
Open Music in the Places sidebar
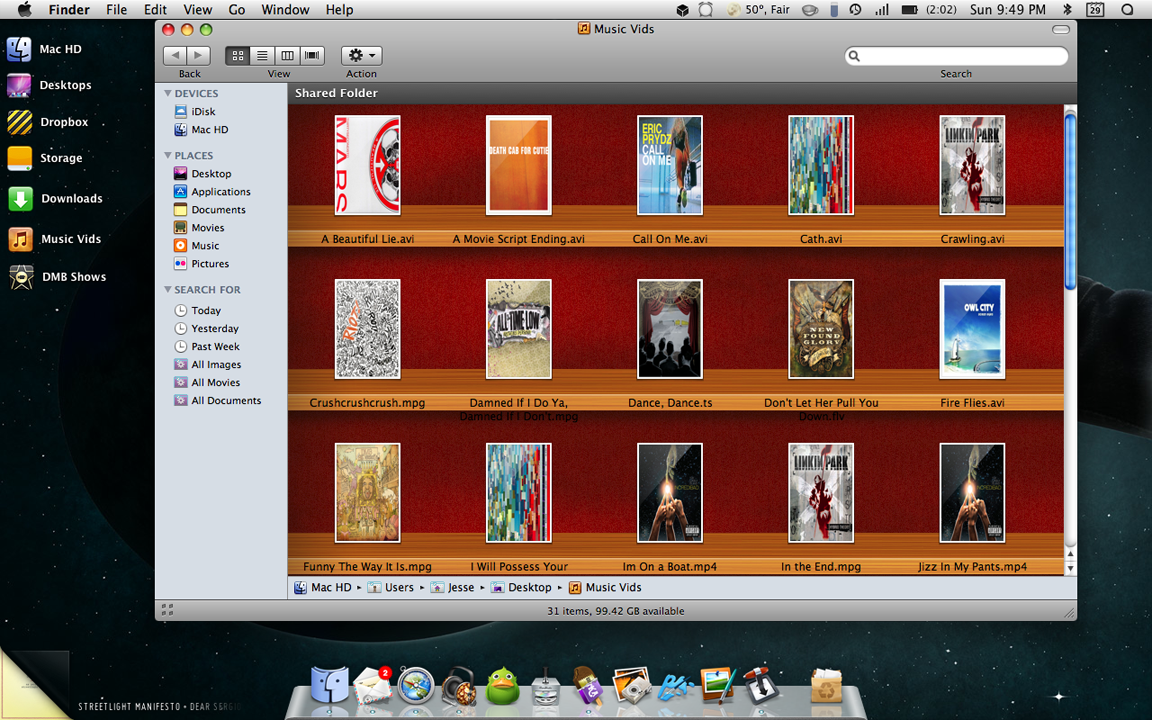click(196, 245)
